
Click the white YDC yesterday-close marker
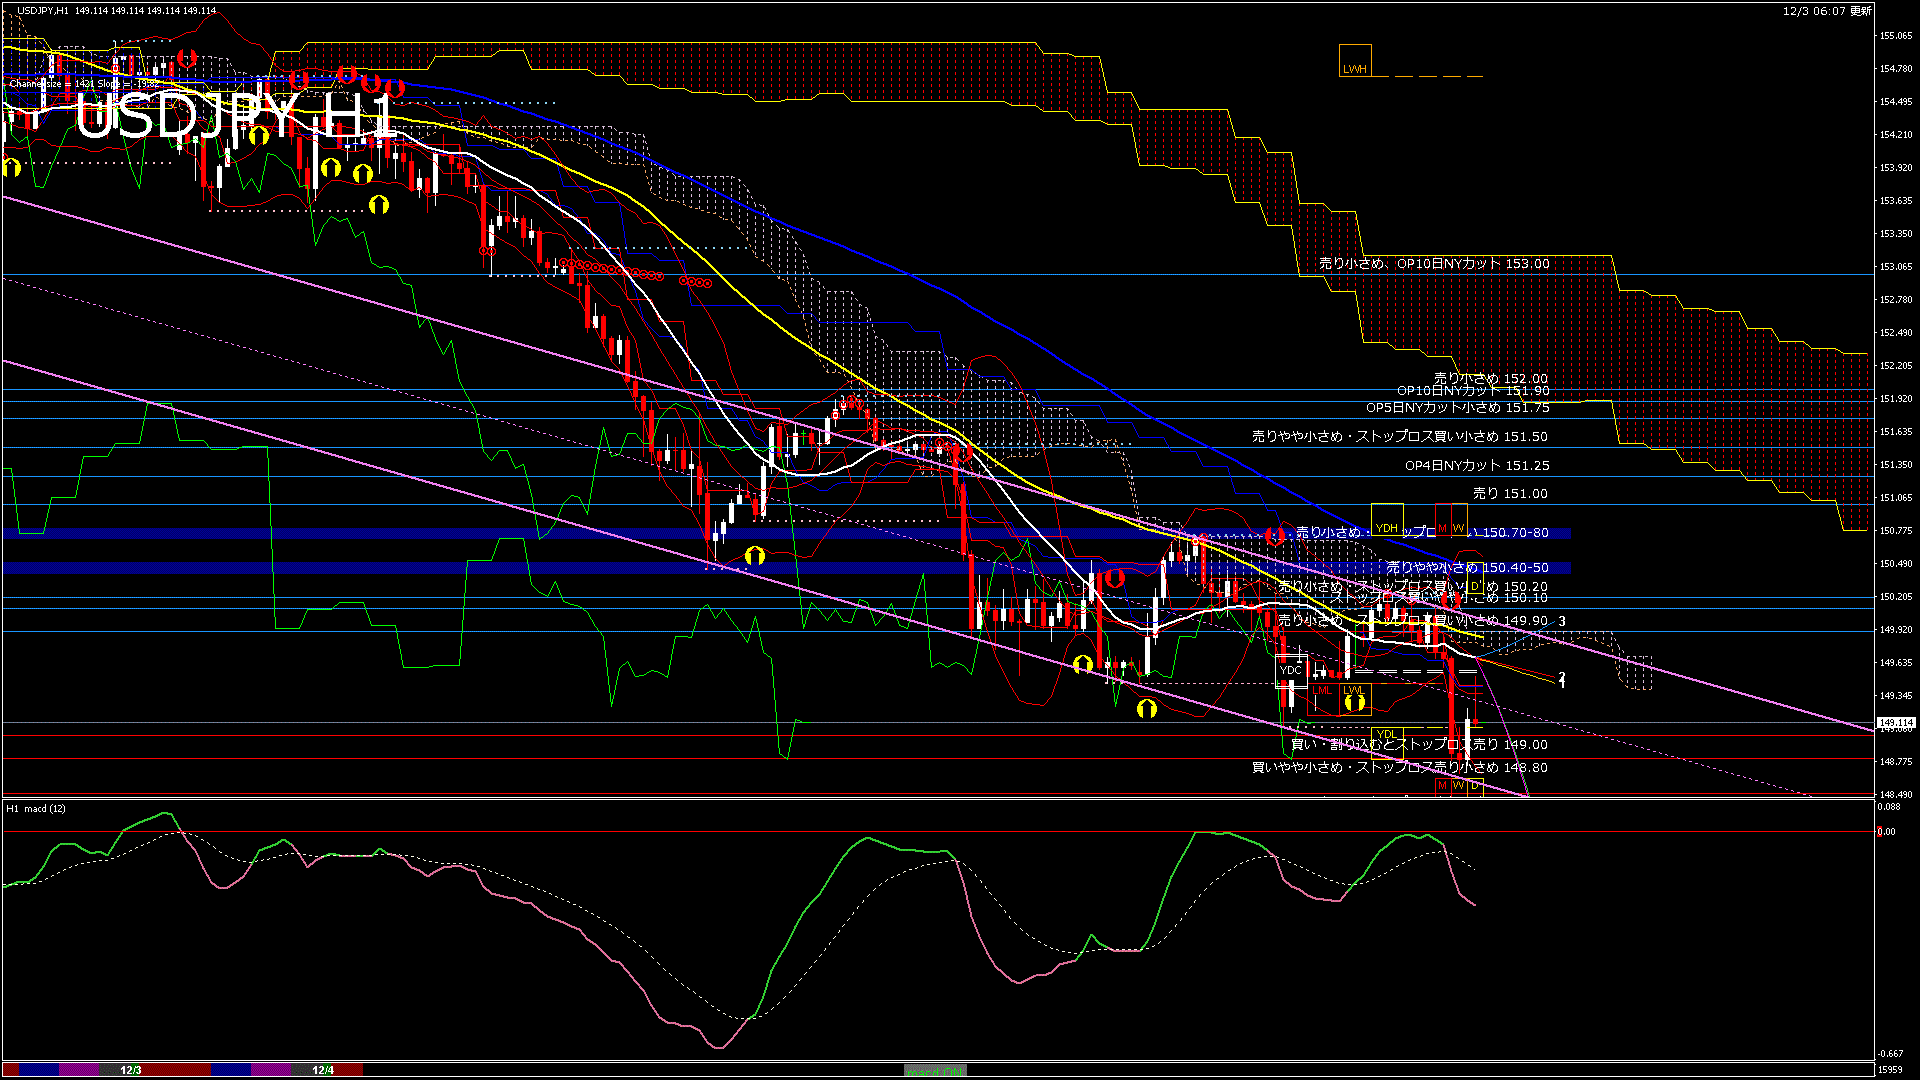coord(1290,671)
